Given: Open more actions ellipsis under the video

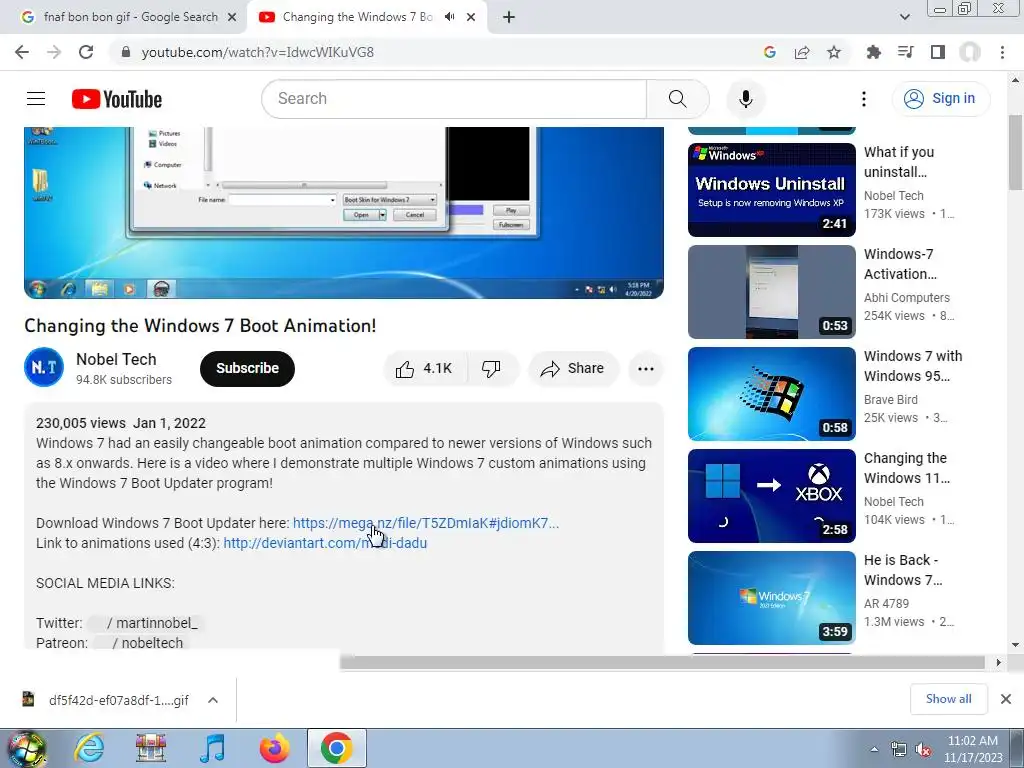Looking at the screenshot, I should [x=646, y=369].
